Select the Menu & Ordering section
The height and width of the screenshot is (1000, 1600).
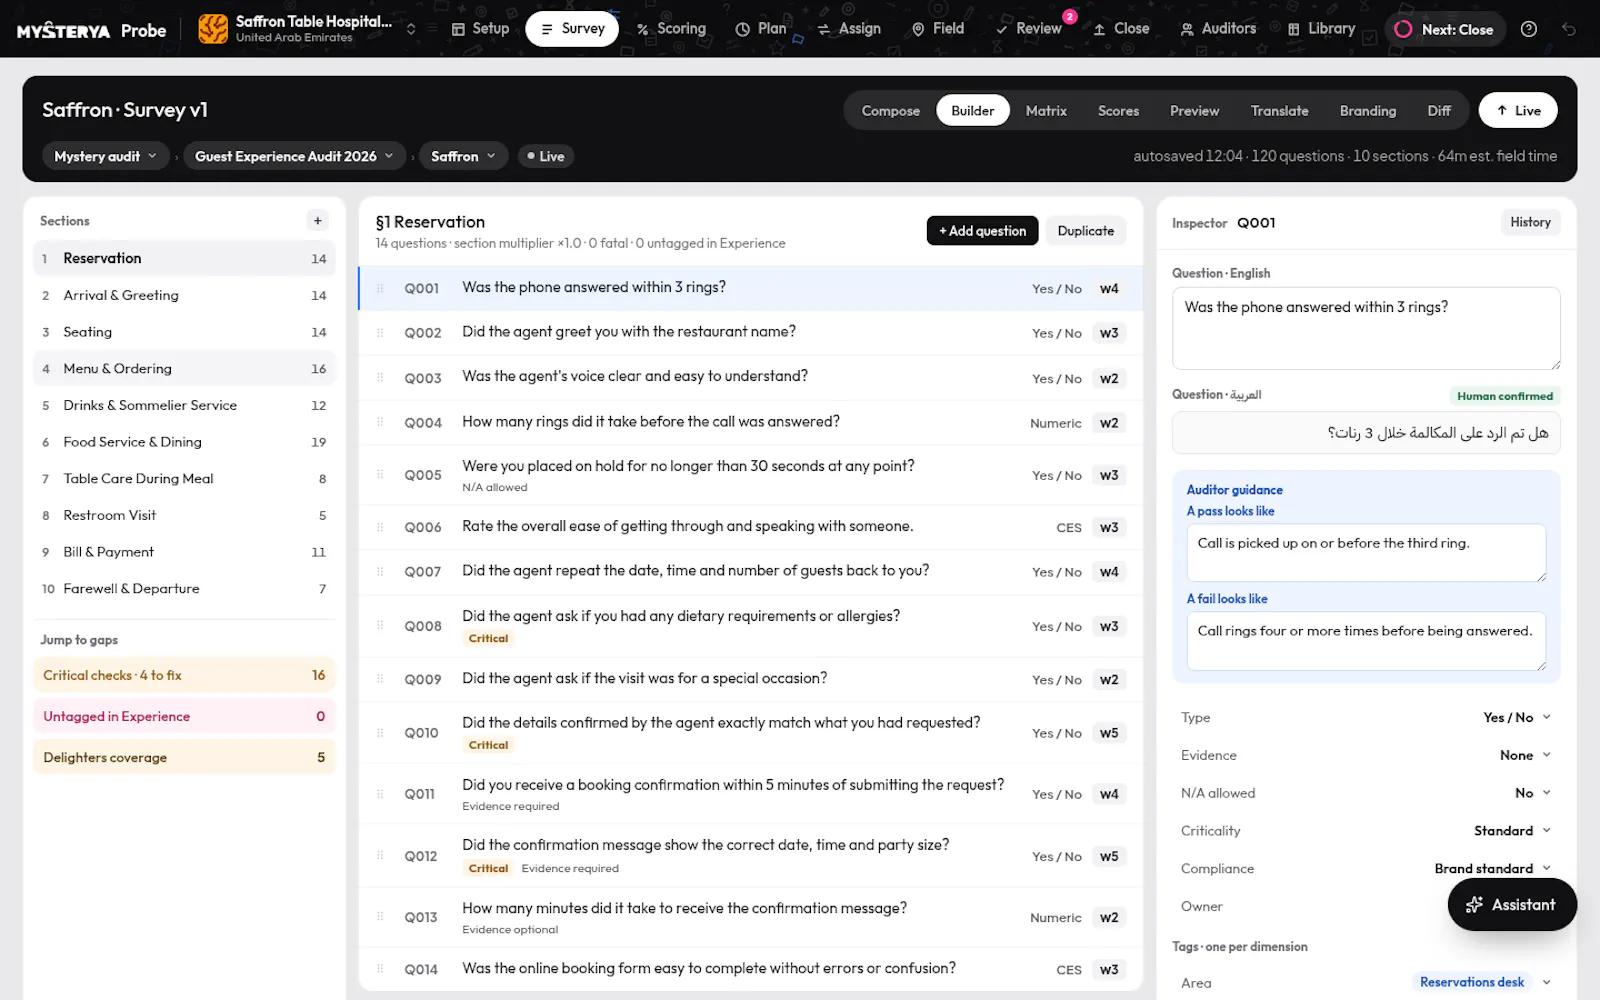tap(184, 369)
